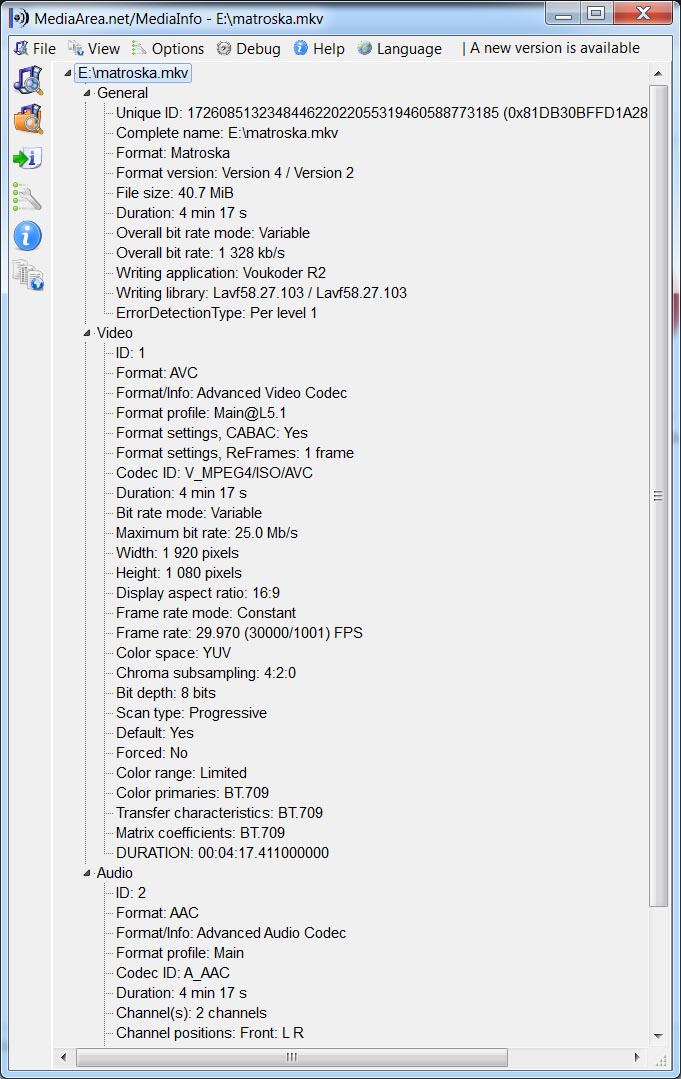The width and height of the screenshot is (681, 1079).
Task: Click the Open Folder sidebar icon
Action: point(28,119)
